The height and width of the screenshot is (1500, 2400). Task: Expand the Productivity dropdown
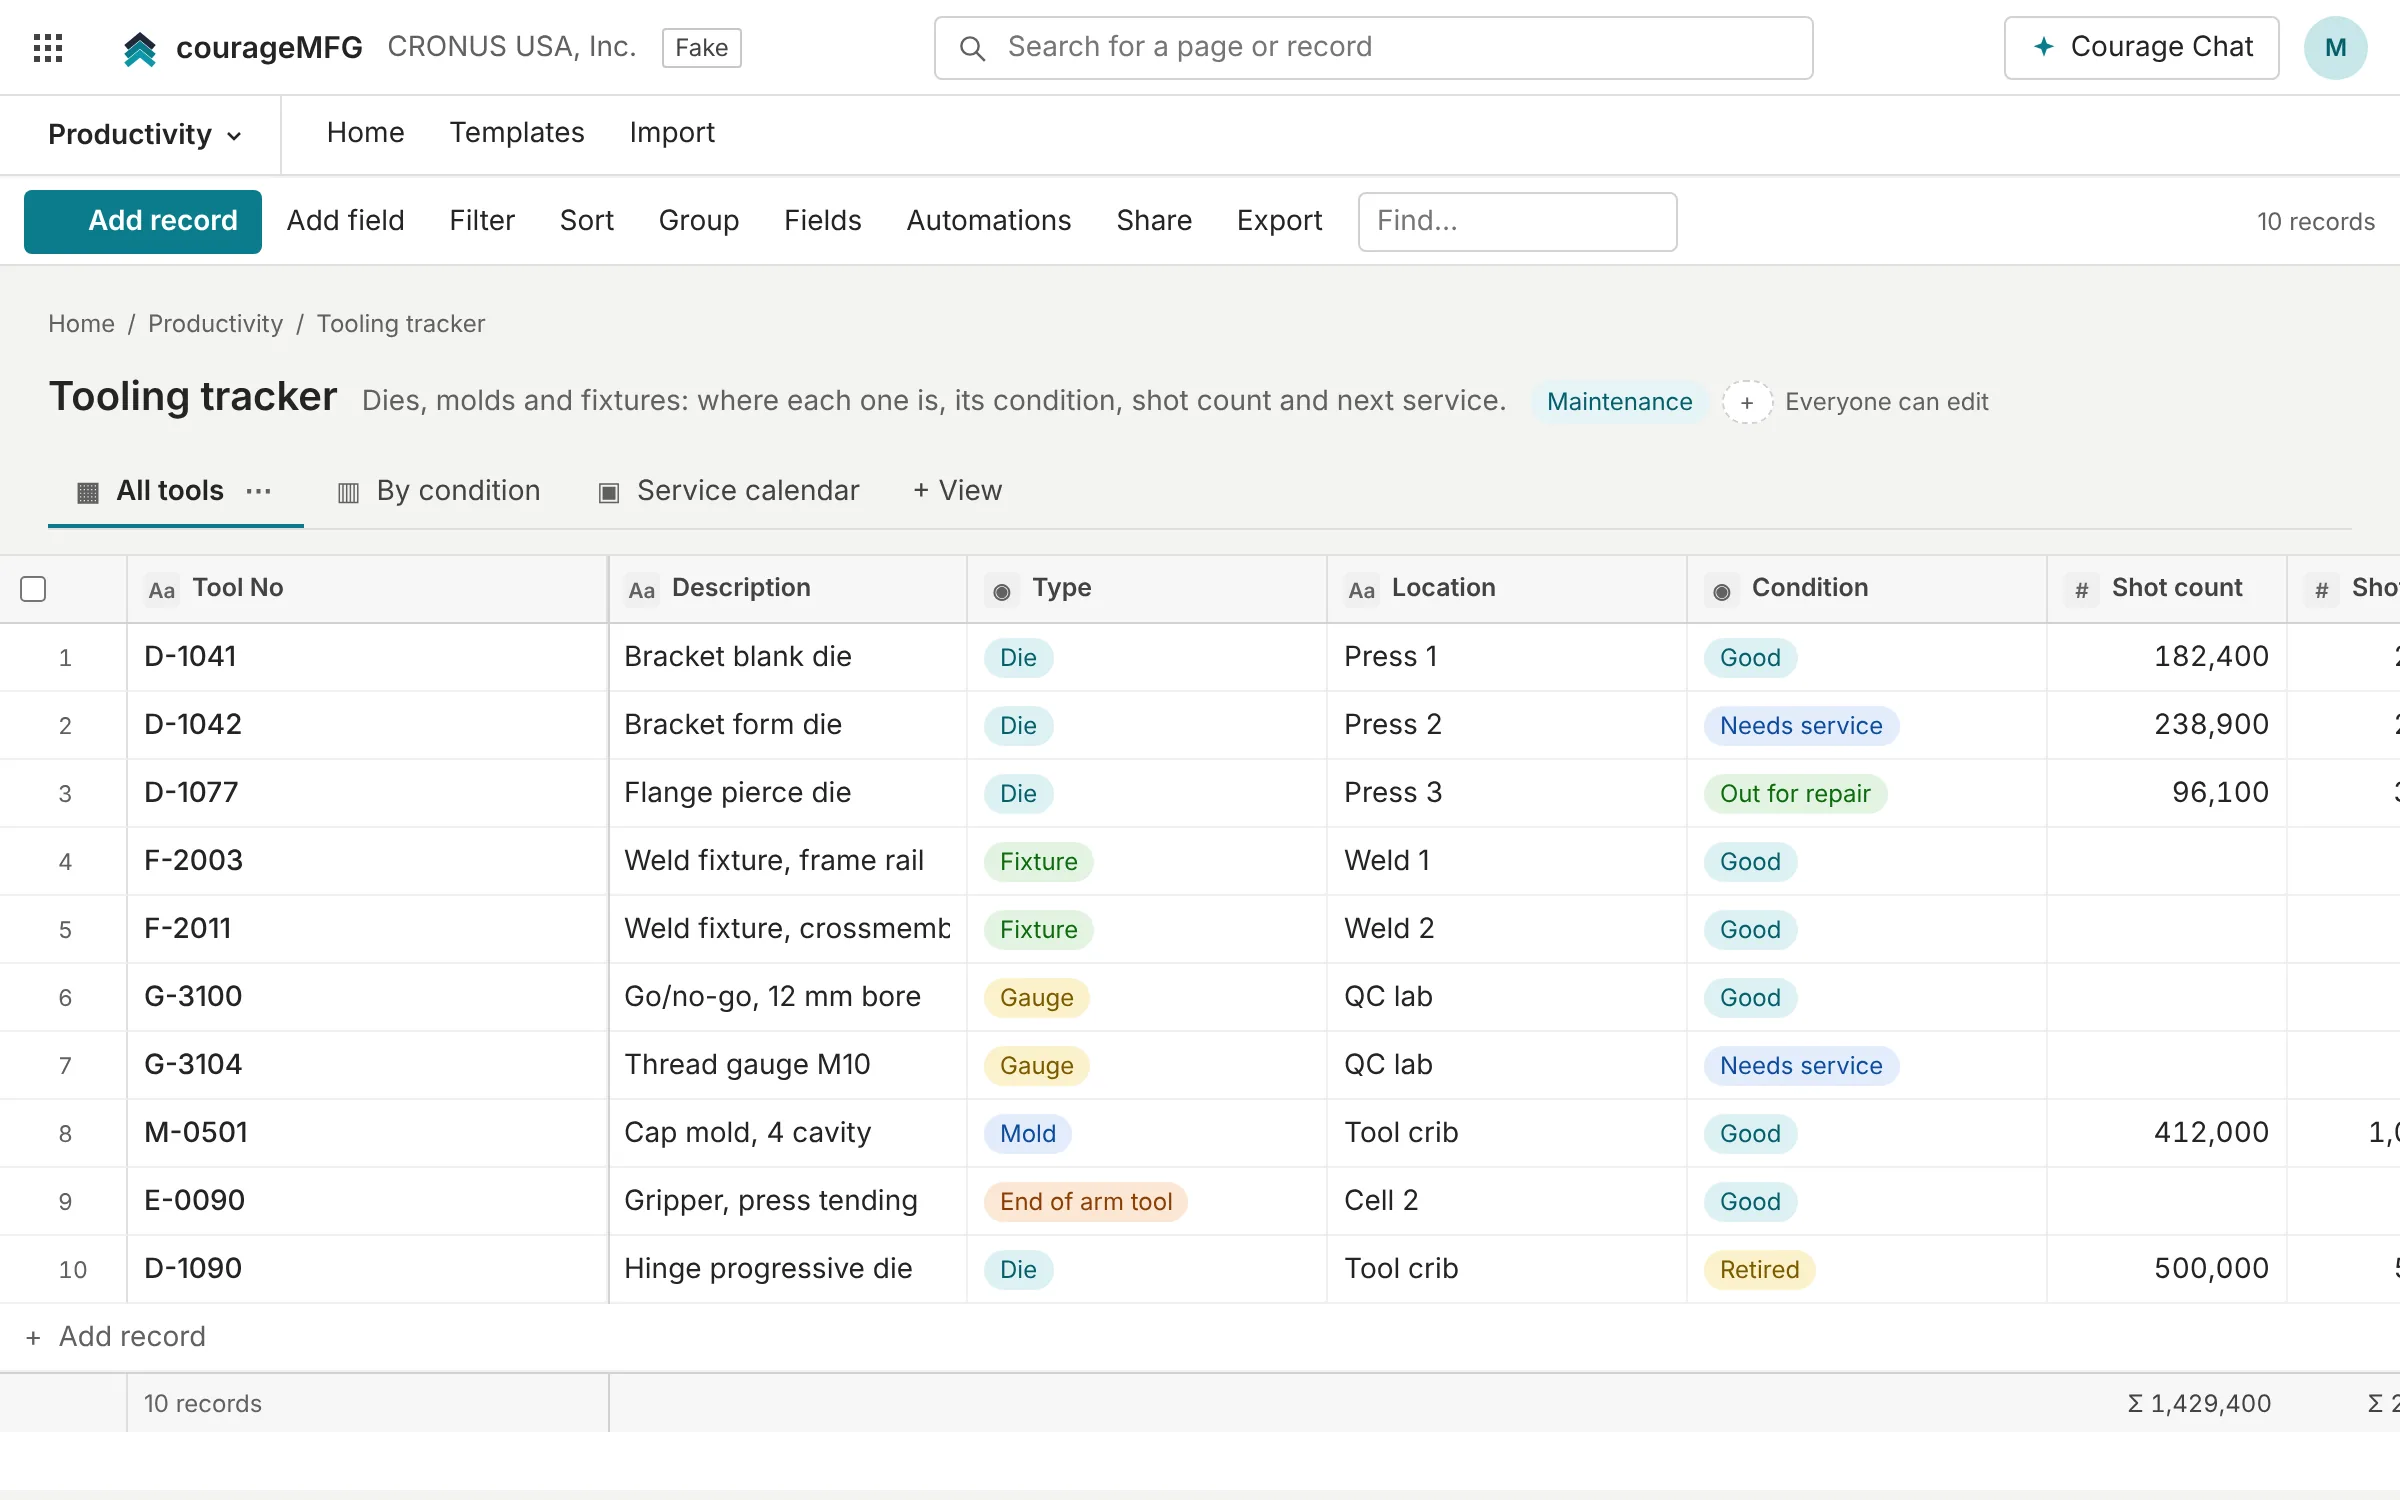click(145, 135)
